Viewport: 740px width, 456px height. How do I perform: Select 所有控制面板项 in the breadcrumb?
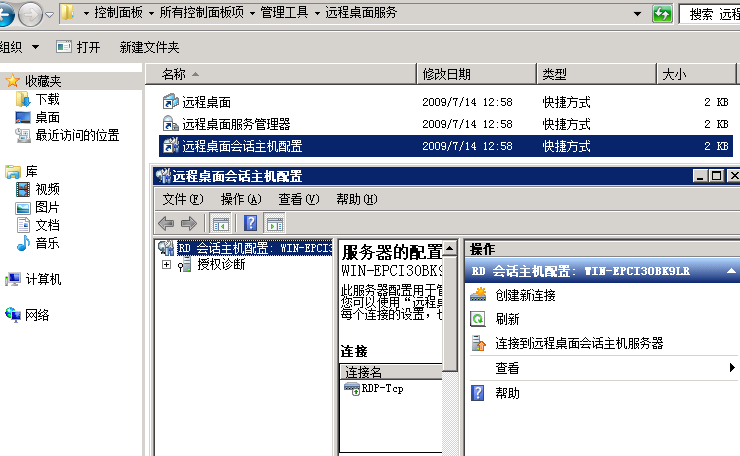coord(202,13)
